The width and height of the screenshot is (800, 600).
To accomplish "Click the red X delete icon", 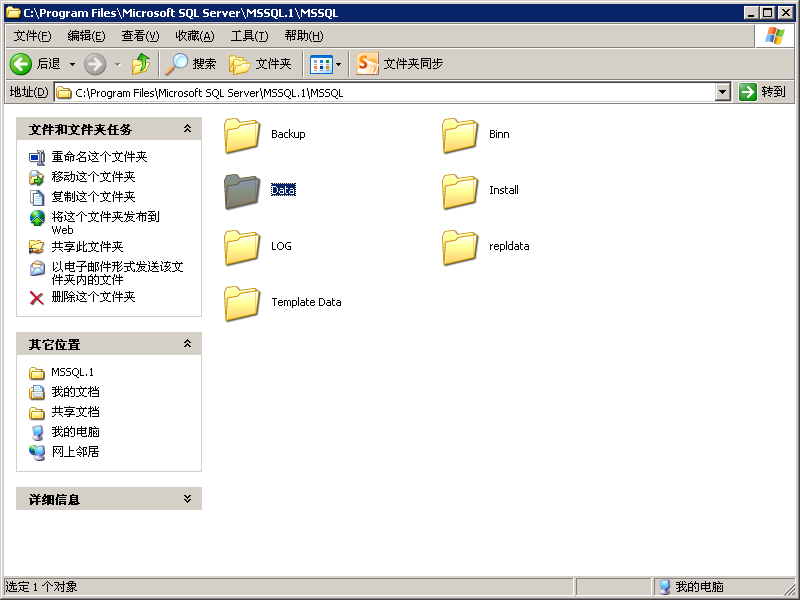I will [37, 297].
